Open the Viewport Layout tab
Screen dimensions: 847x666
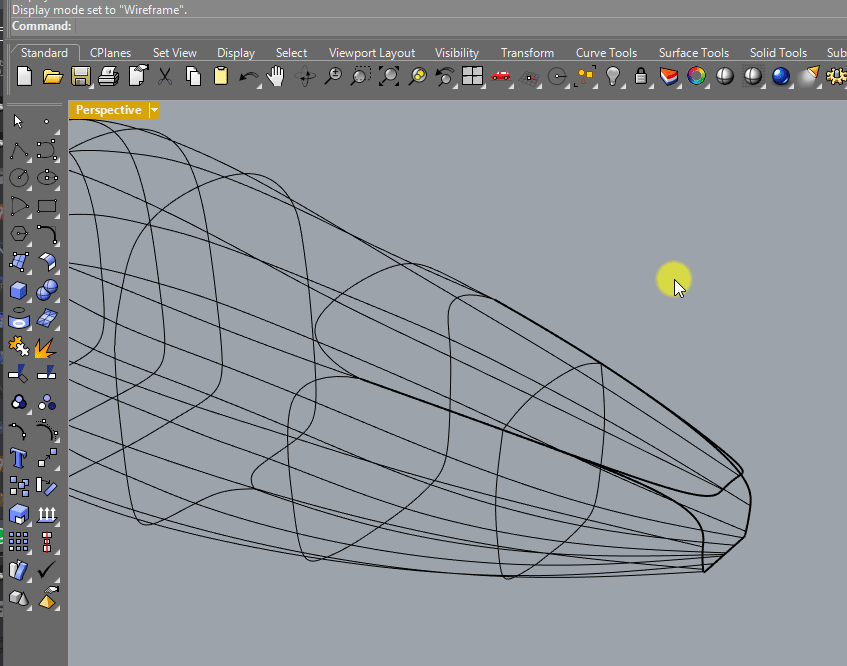tap(371, 53)
